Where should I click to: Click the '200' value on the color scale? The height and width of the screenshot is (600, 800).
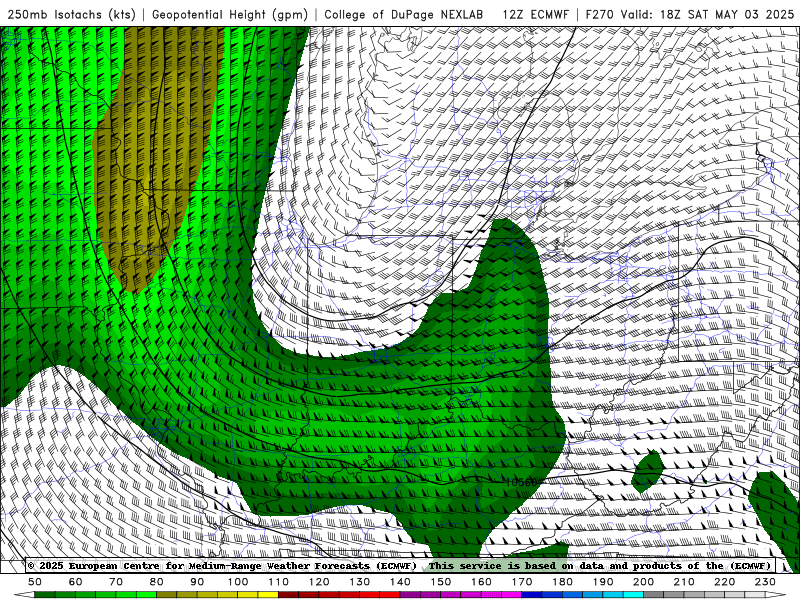point(644,582)
